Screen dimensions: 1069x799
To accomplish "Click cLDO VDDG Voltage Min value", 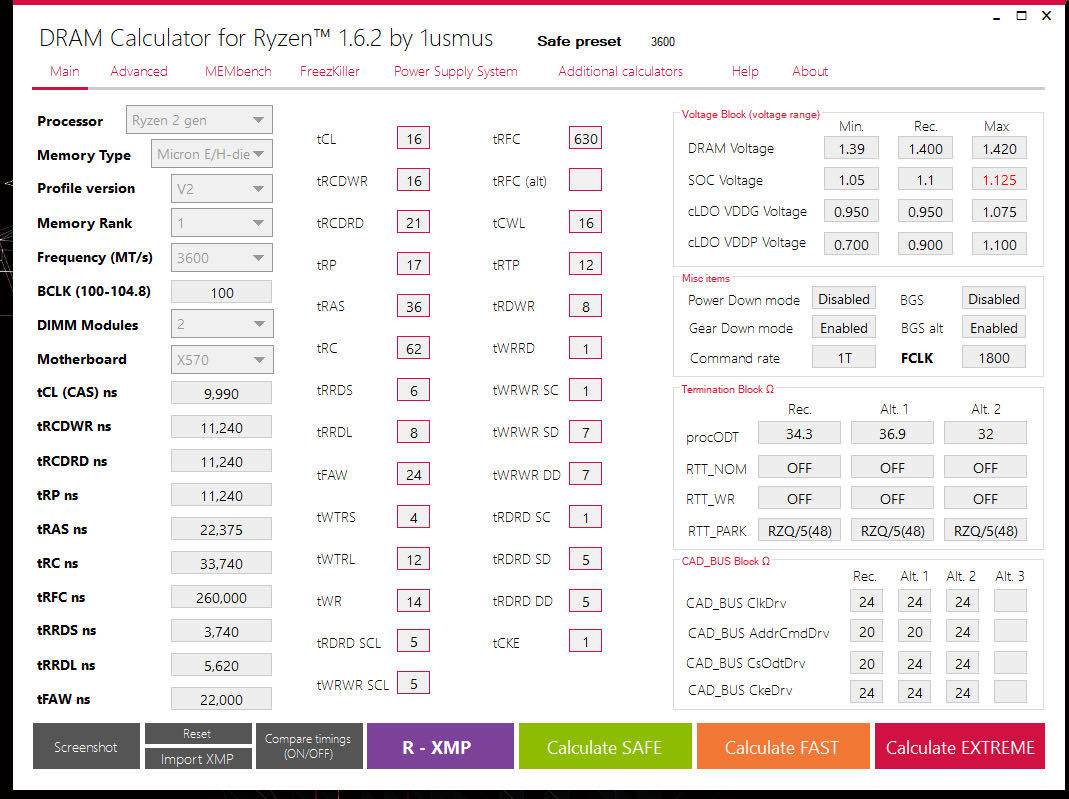I will (x=851, y=211).
